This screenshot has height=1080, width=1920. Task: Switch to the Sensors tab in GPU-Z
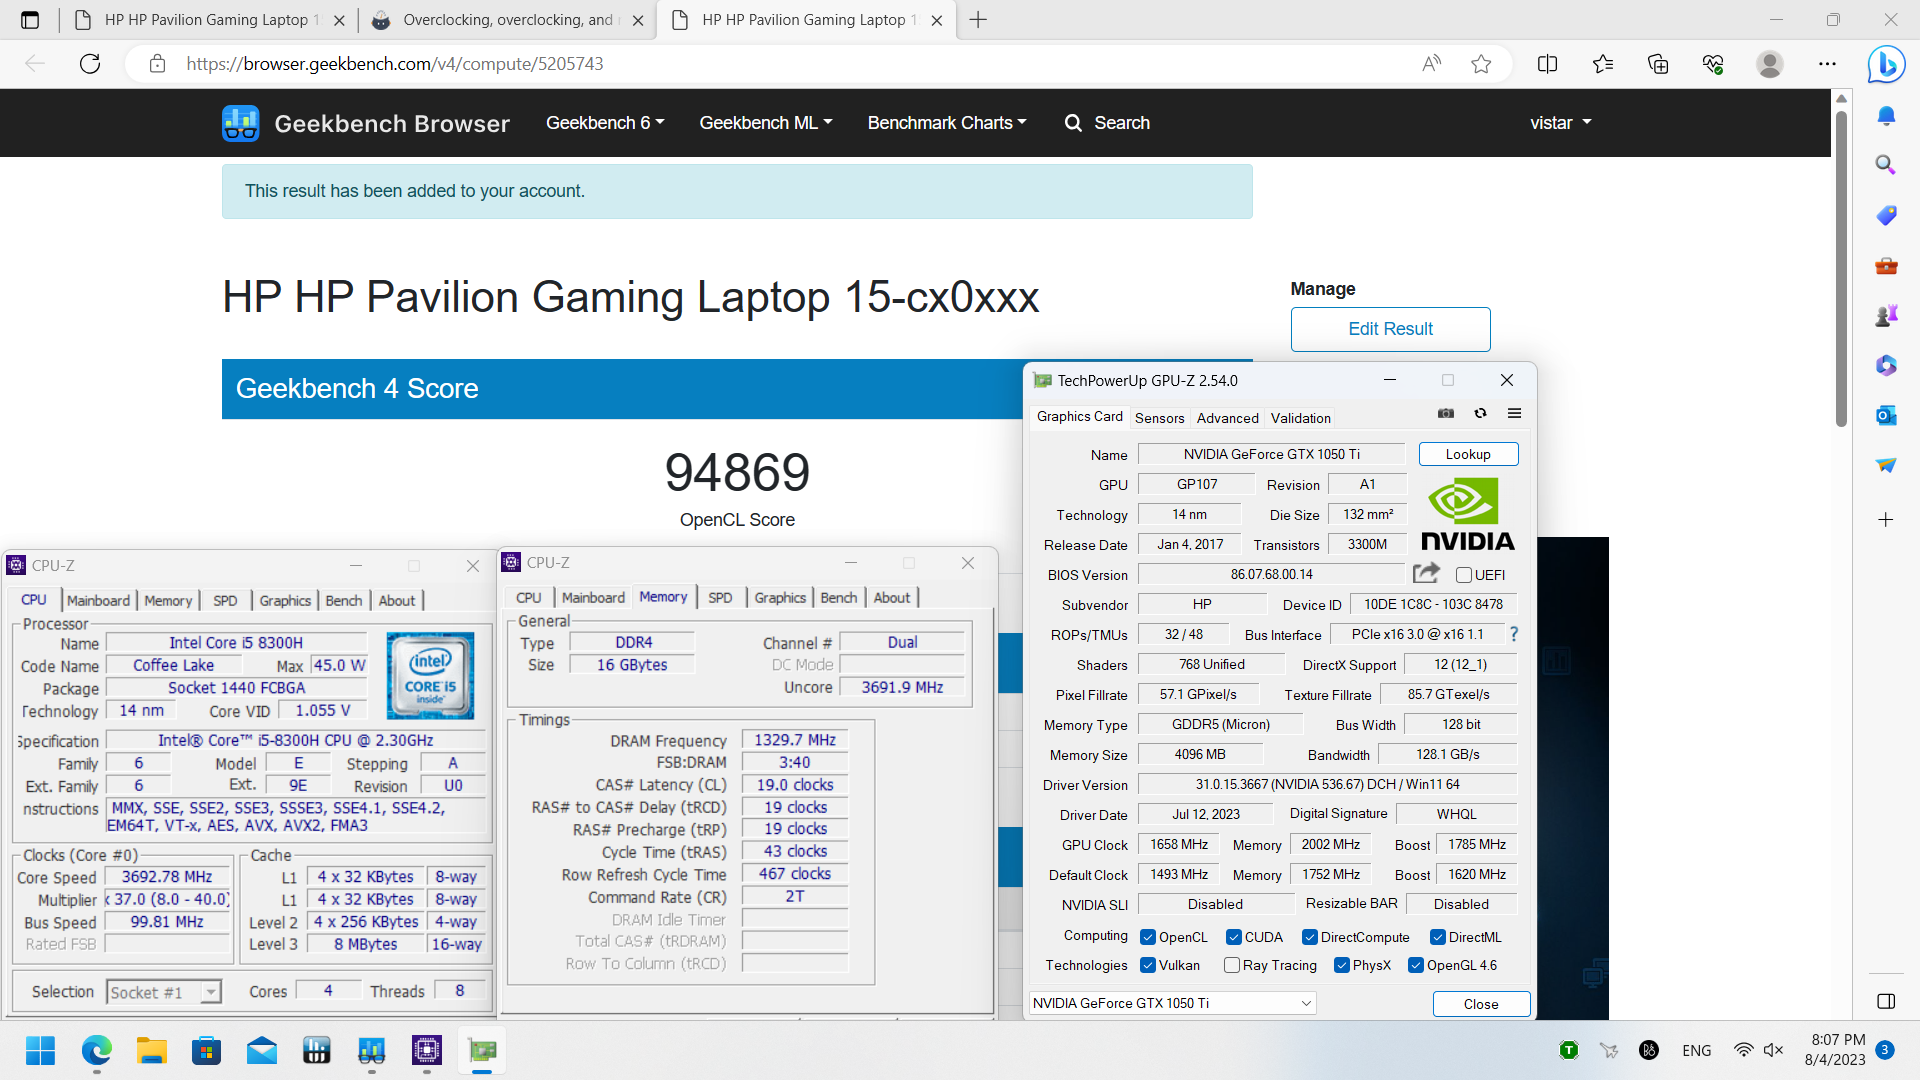point(1159,418)
